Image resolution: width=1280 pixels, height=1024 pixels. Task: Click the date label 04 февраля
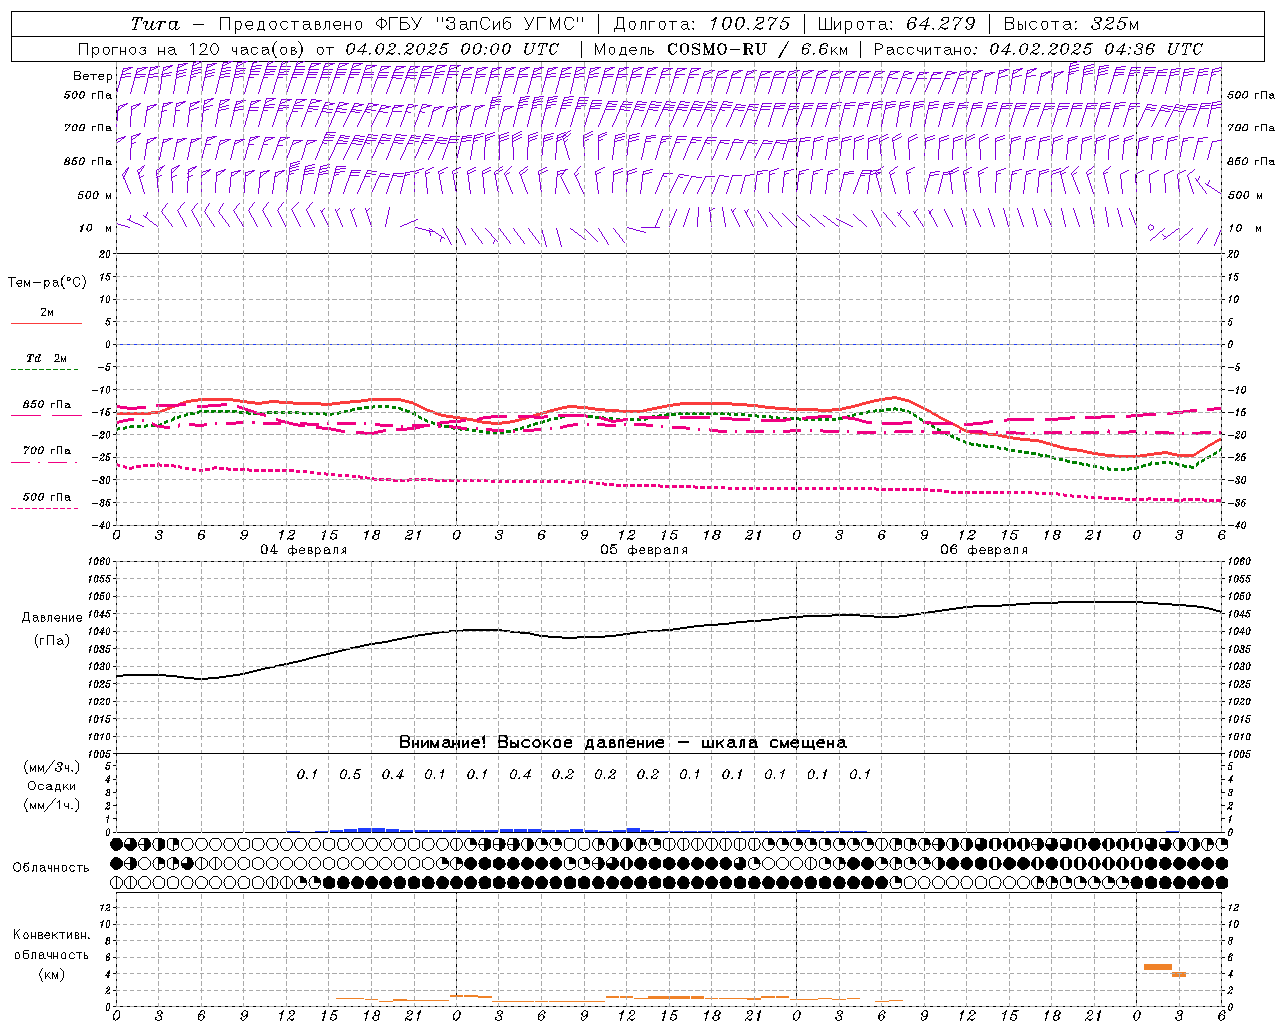[304, 550]
